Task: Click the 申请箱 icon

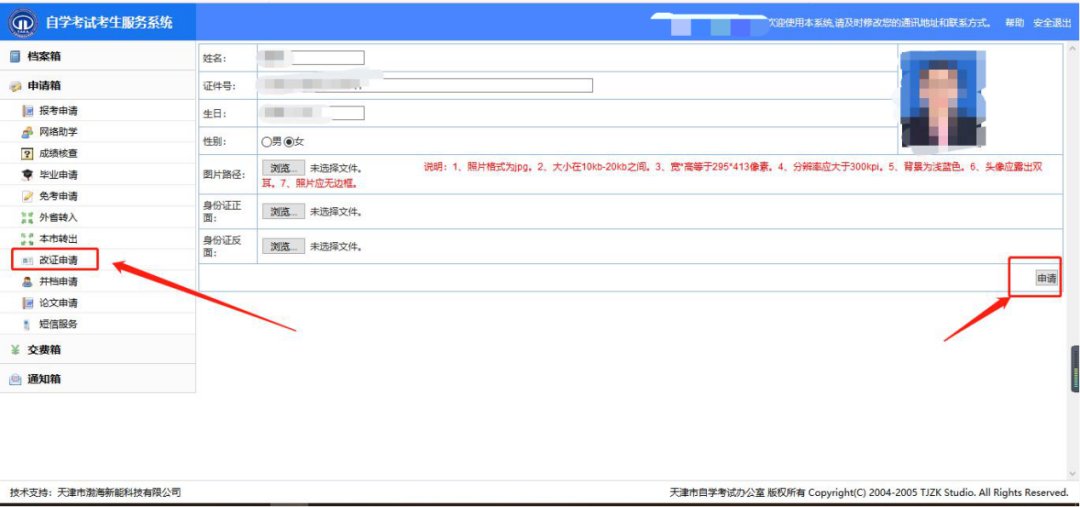Action: (15, 86)
